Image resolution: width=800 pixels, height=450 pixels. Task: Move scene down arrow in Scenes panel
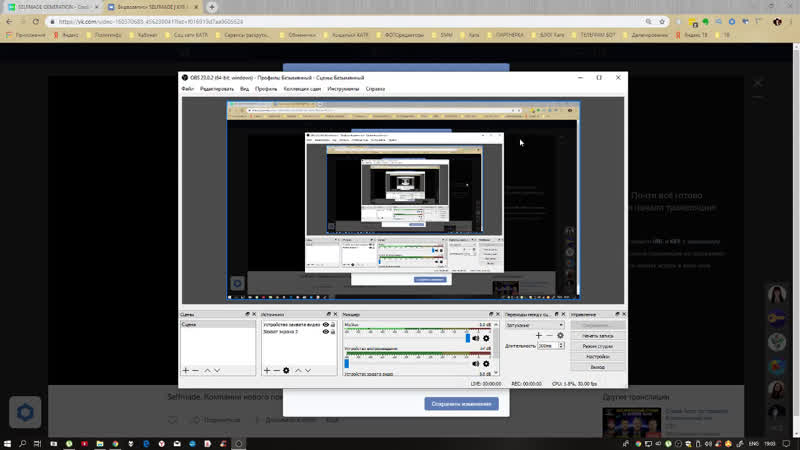(217, 370)
